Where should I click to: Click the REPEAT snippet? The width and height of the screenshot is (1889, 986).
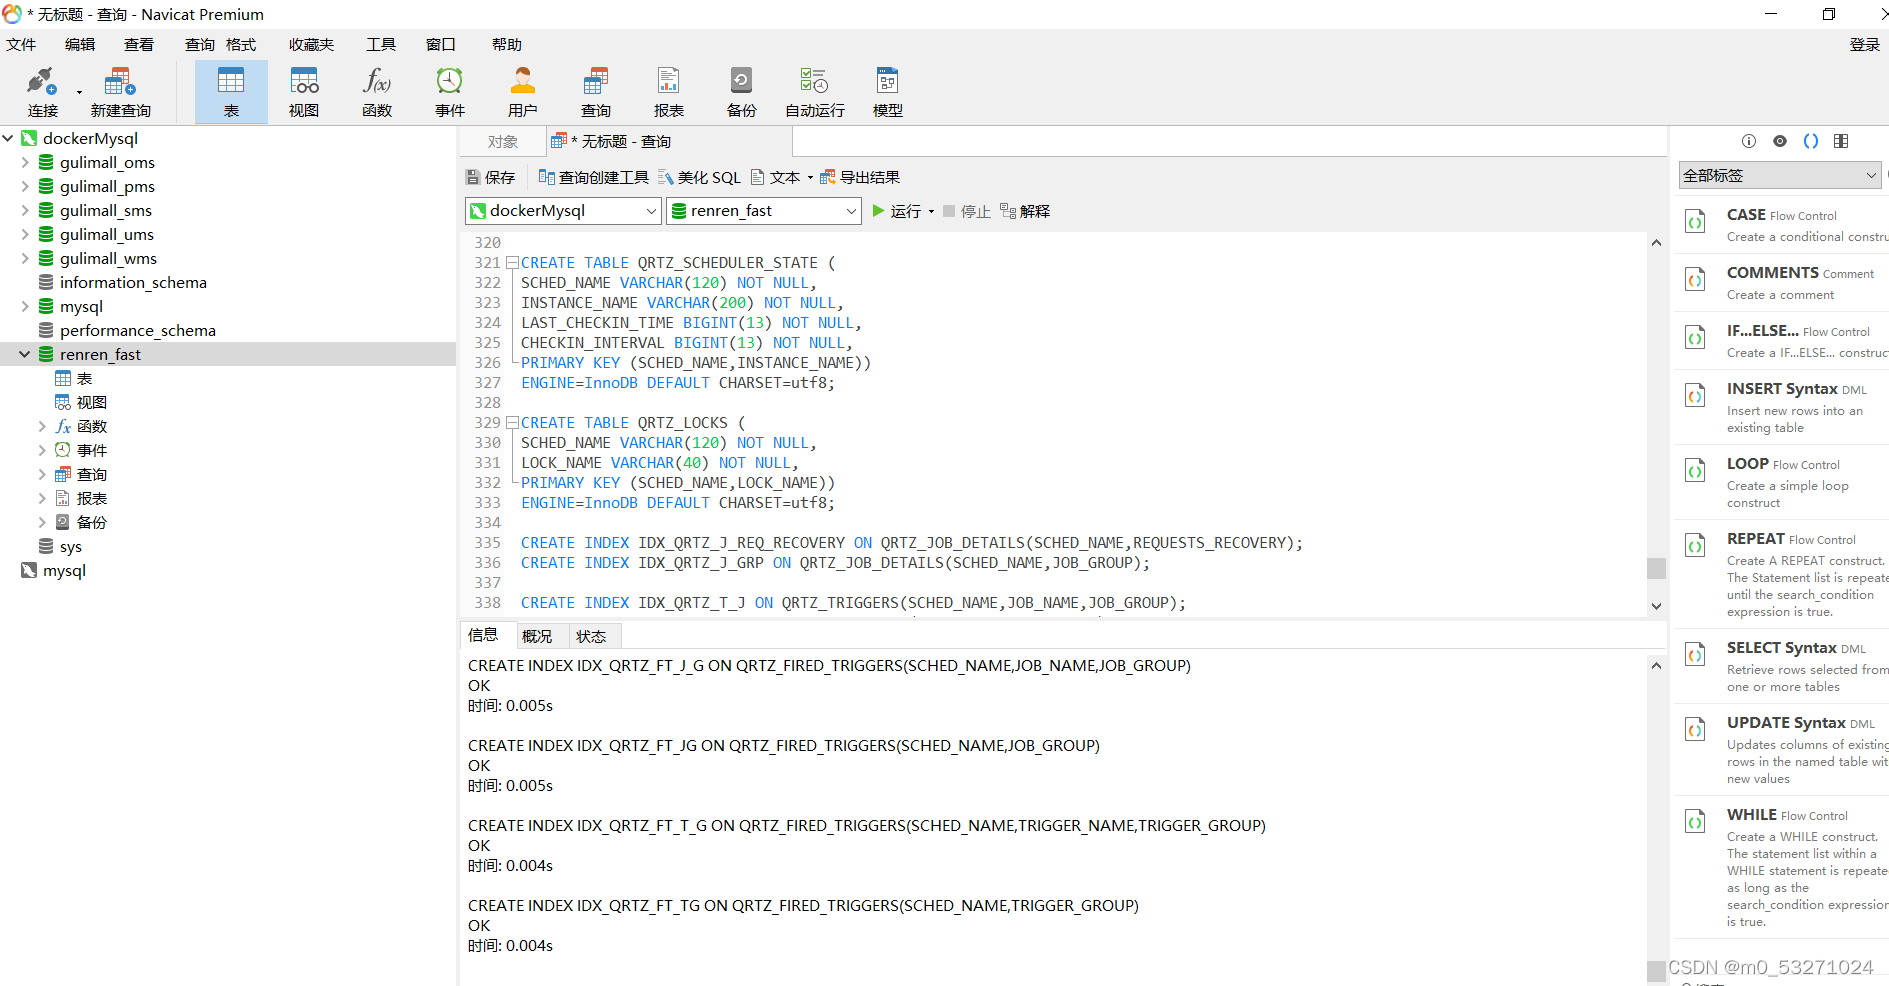[x=1782, y=574]
